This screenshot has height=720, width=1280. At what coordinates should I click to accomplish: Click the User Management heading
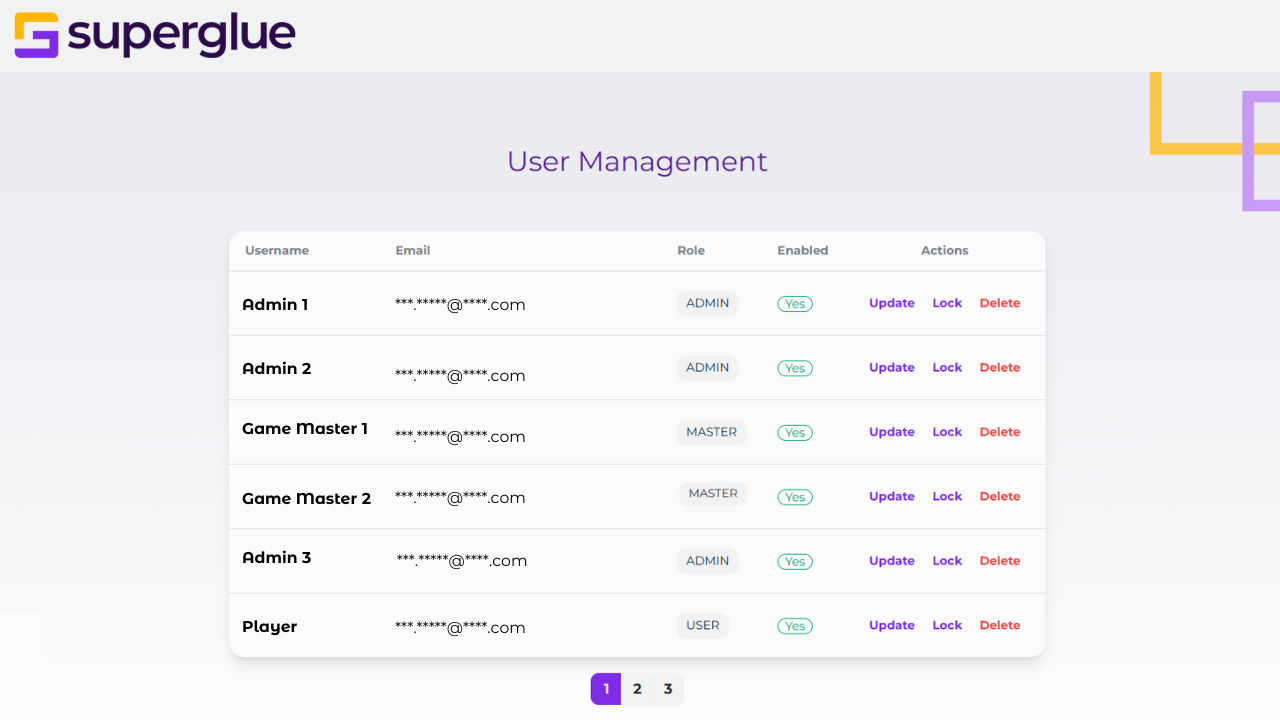coord(637,161)
